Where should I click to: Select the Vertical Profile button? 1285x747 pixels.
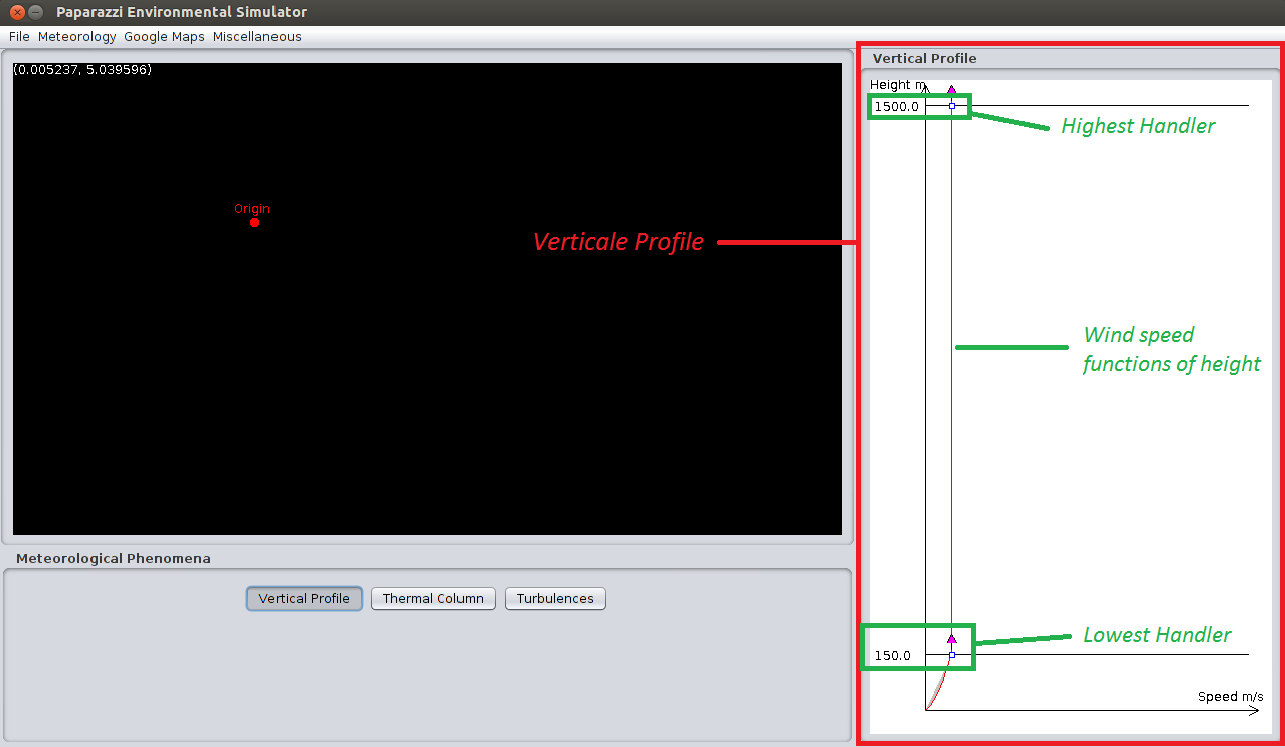[x=304, y=599]
